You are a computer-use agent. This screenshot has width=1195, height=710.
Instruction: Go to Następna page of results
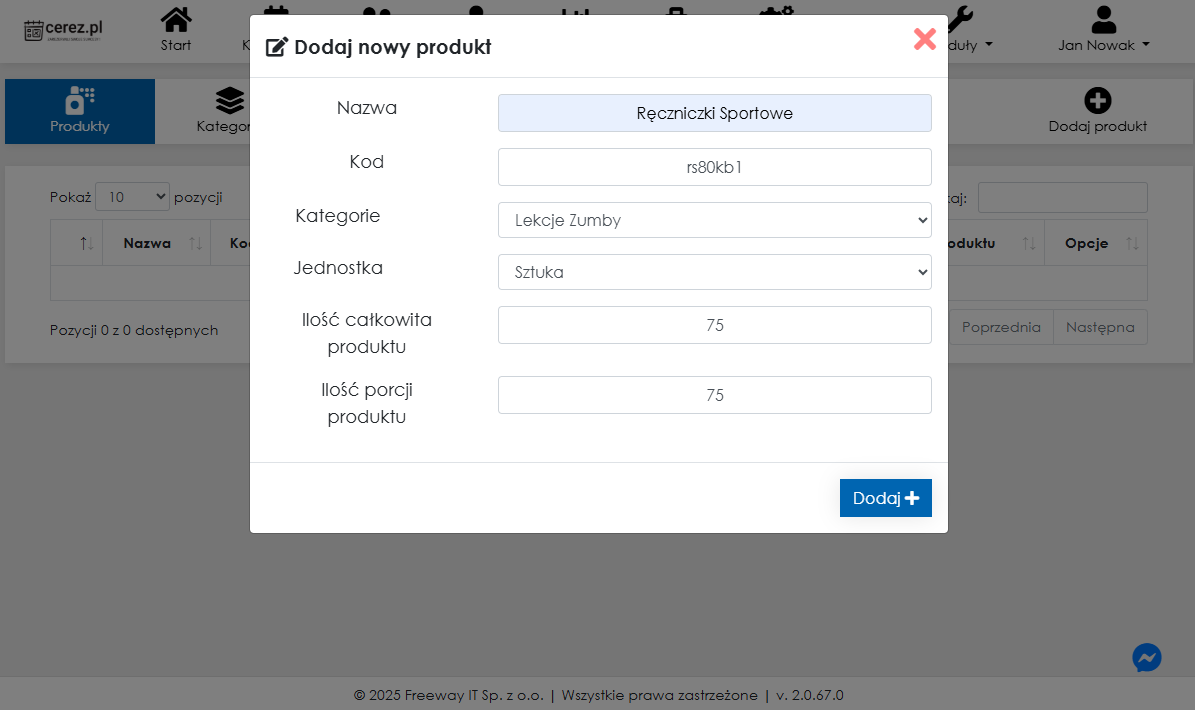[x=1100, y=327]
